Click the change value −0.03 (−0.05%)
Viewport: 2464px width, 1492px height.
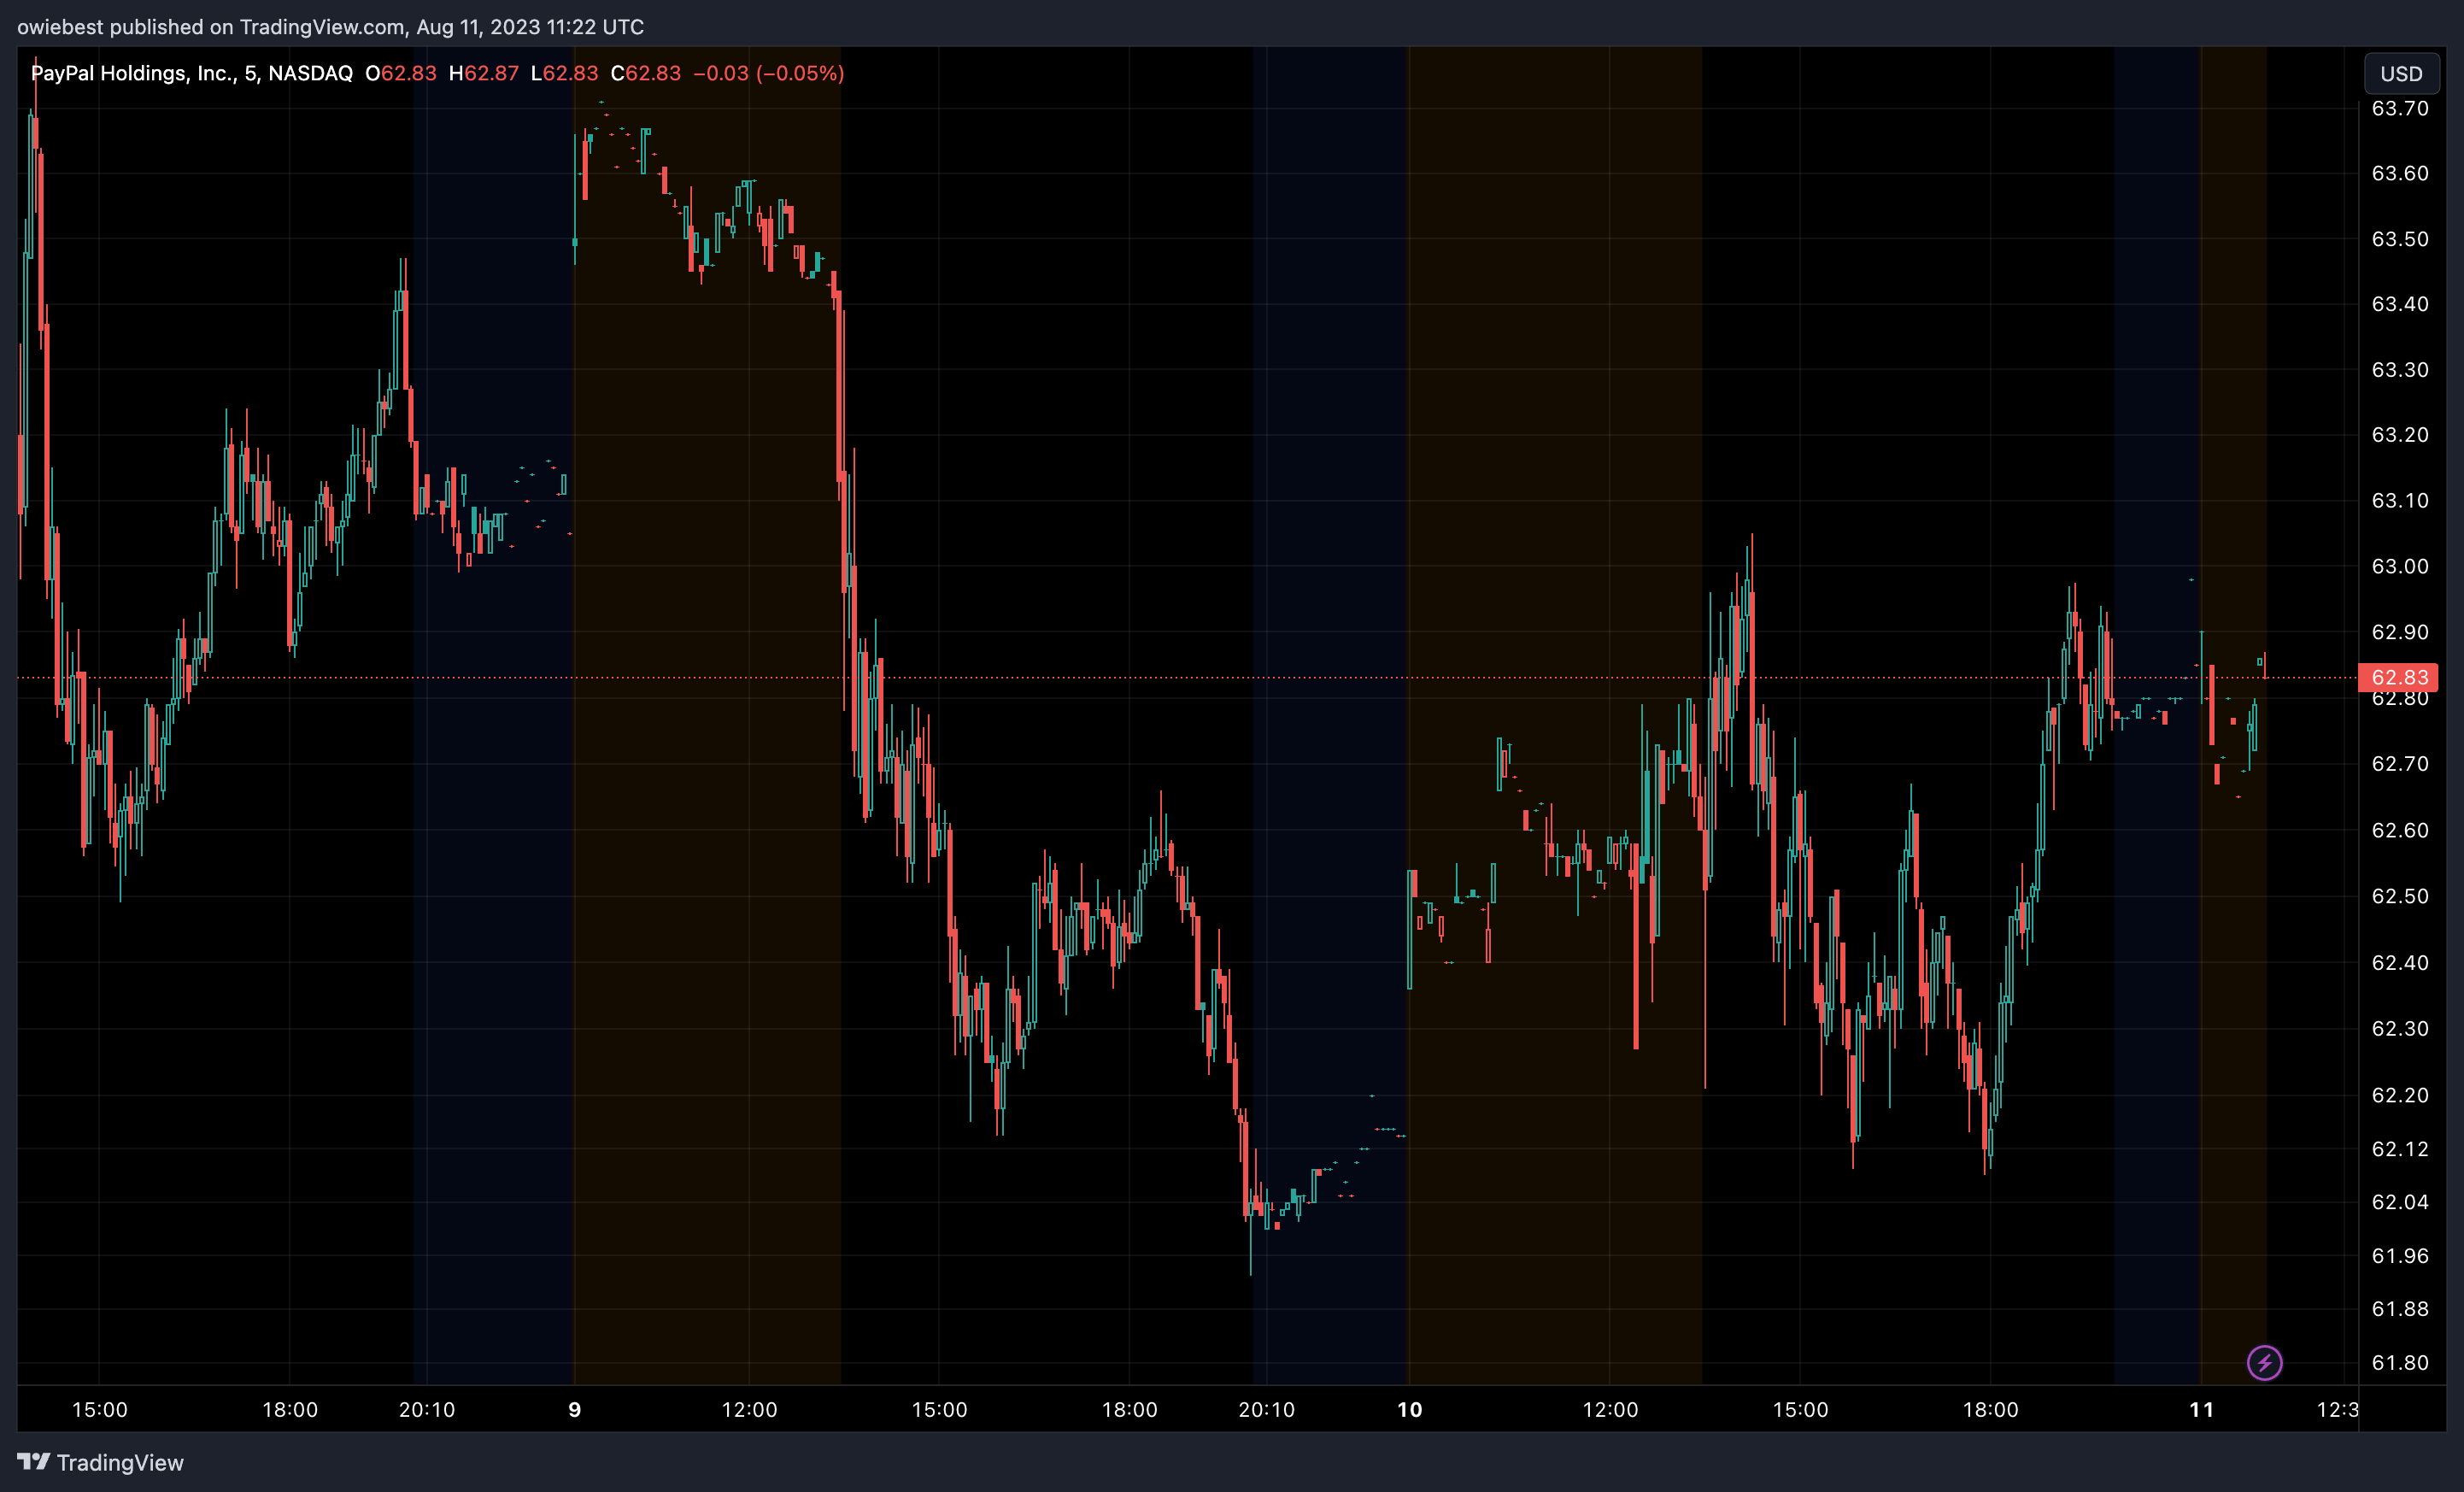point(769,73)
